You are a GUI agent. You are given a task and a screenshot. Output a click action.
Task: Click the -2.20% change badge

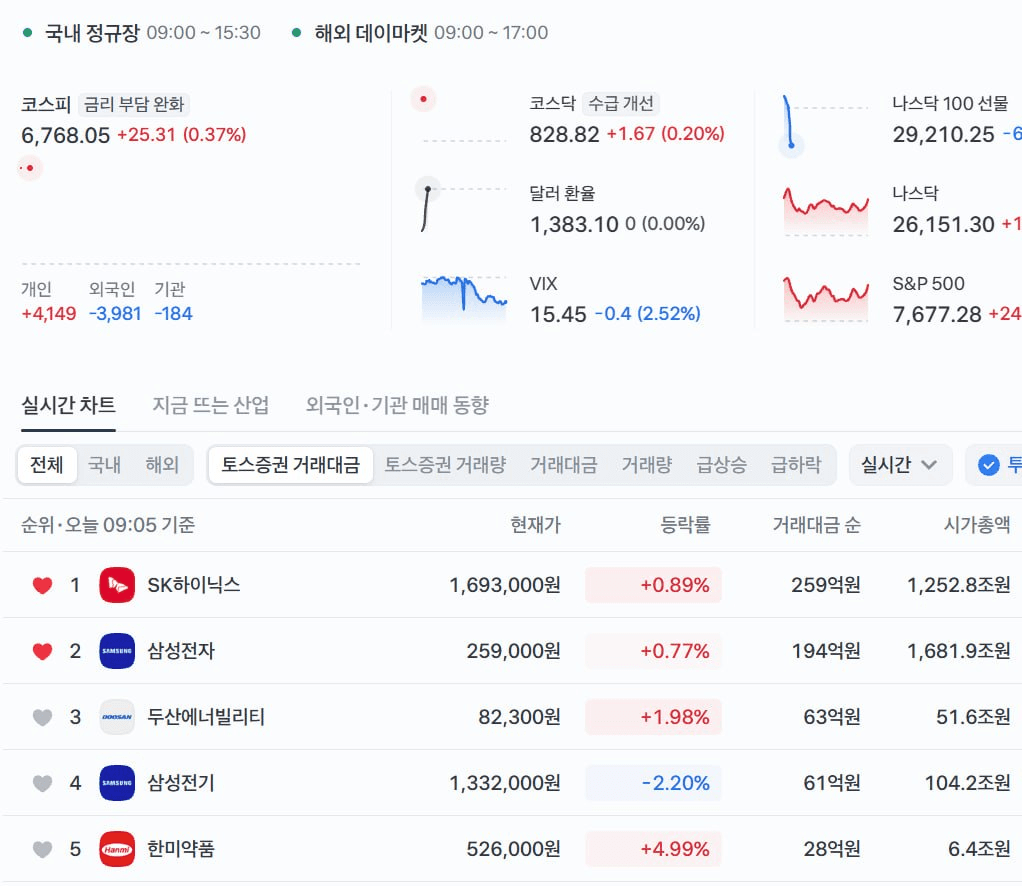point(653,782)
